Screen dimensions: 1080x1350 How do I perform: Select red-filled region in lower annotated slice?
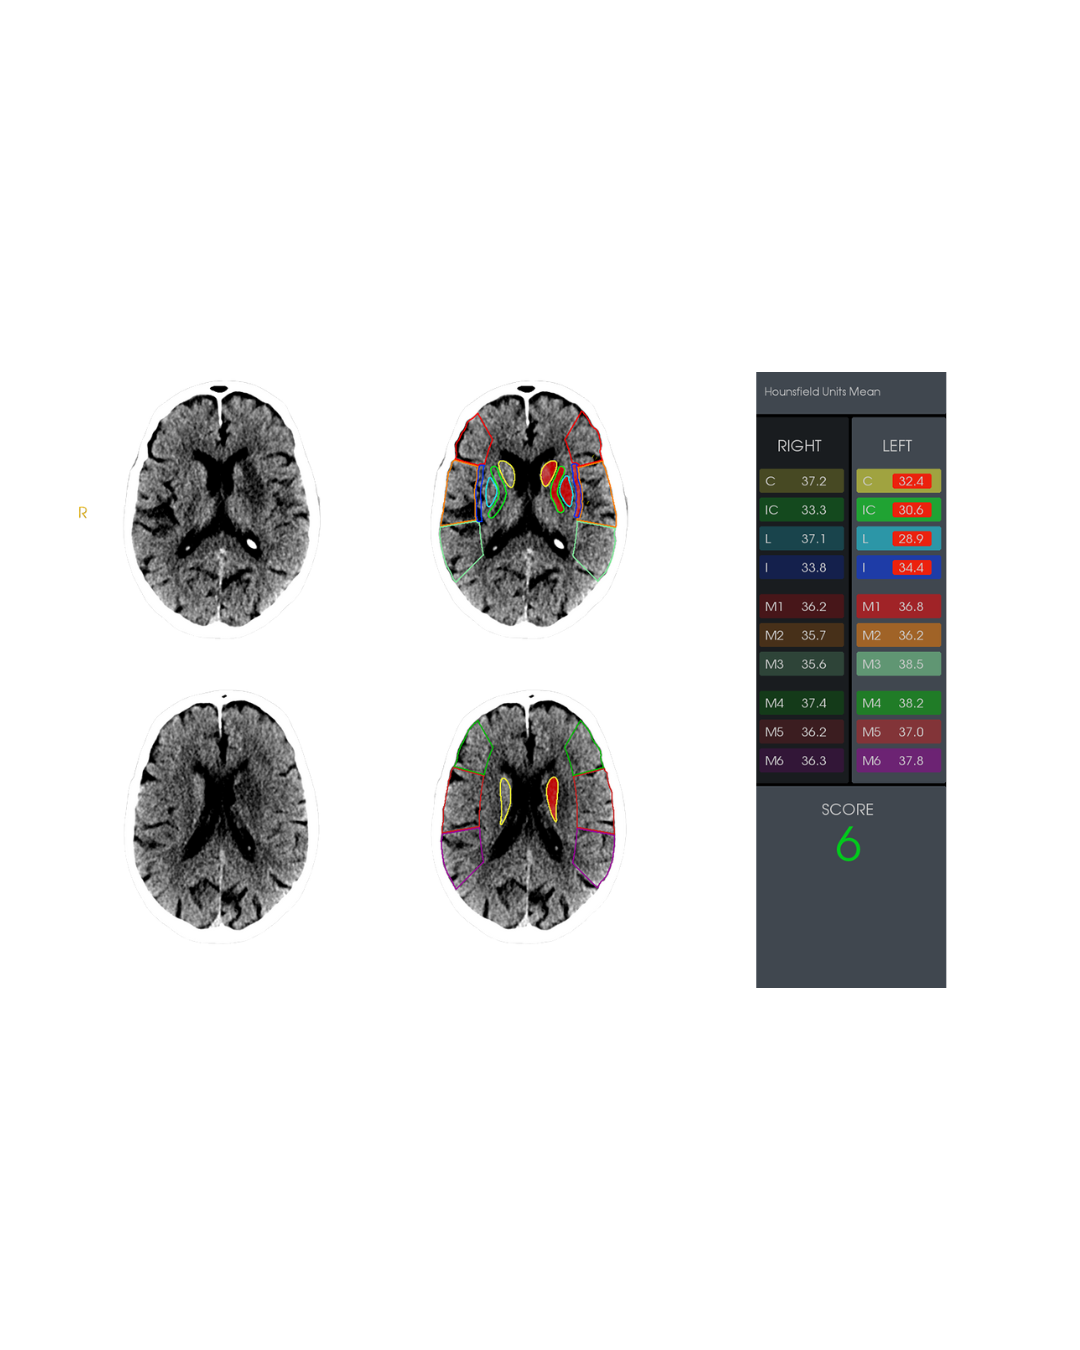pyautogui.click(x=552, y=797)
